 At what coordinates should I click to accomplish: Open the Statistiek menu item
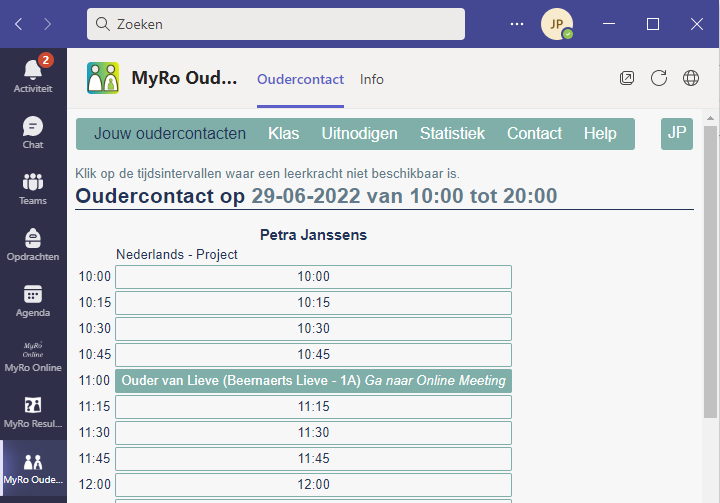coord(452,134)
